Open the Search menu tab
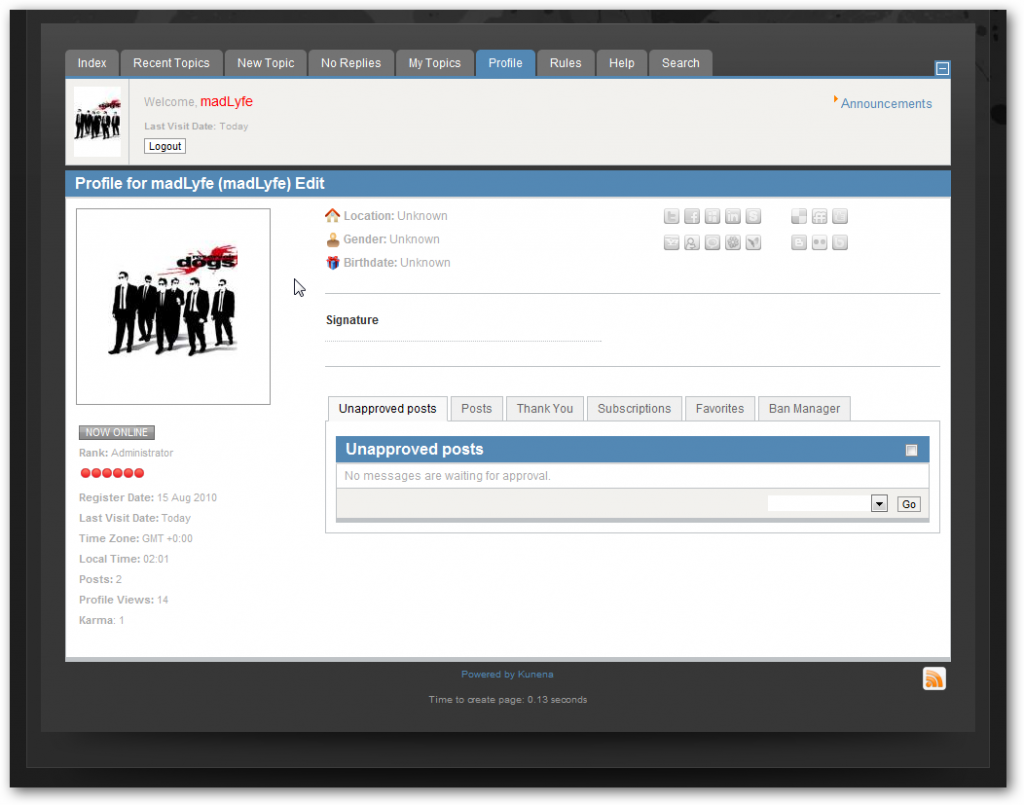Viewport: 1024px width, 805px height. 680,63
